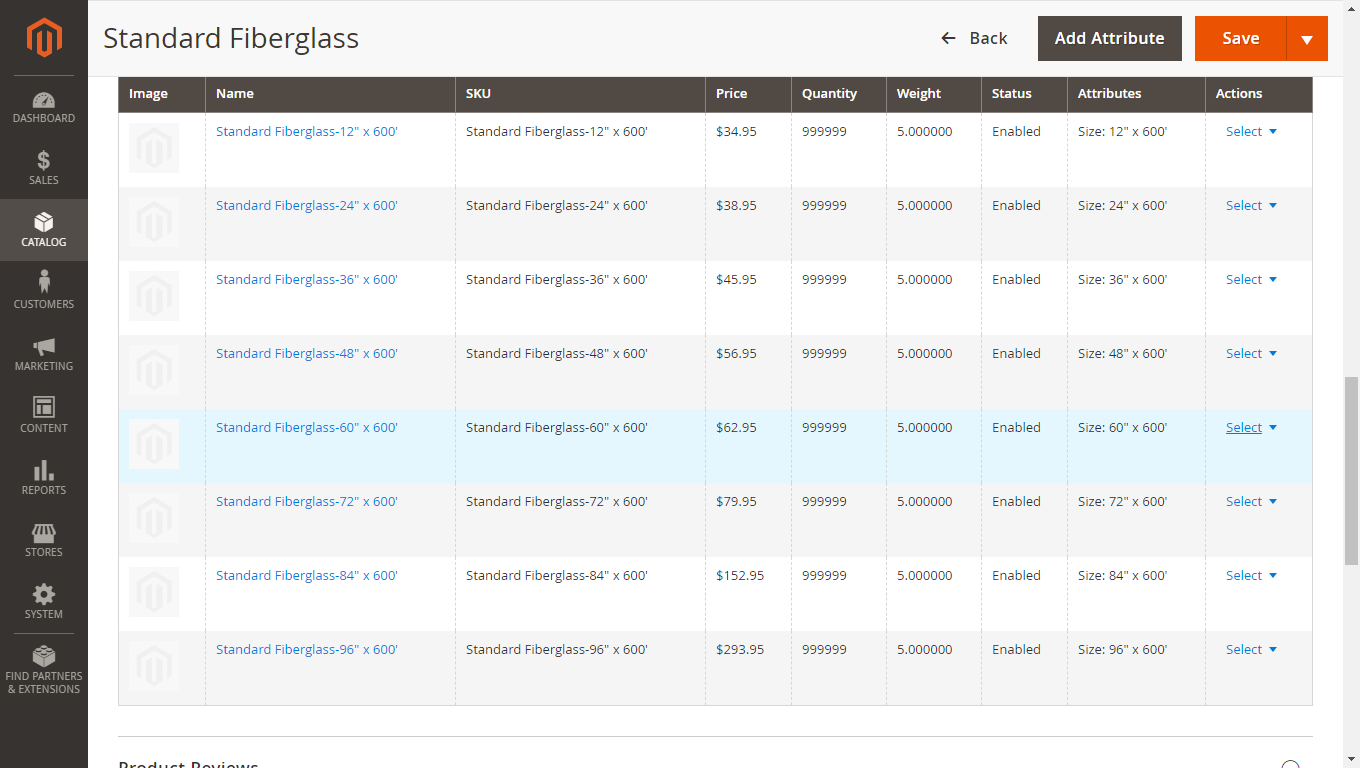This screenshot has width=1360, height=768.
Task: Save the Standard Fiberglass product
Action: coord(1240,38)
